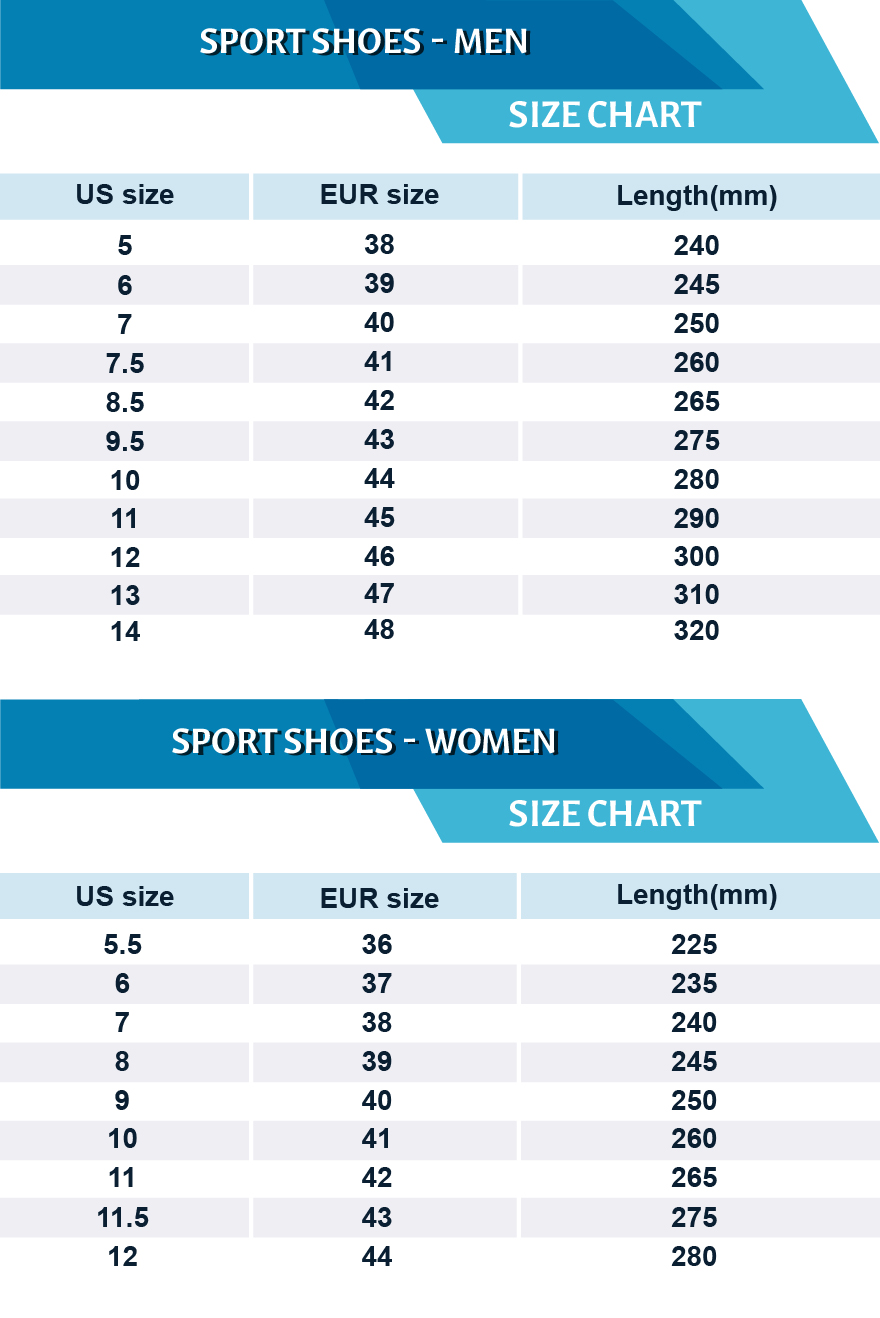Image resolution: width=880 pixels, height=1318 pixels.
Task: Click the men's US size 7.5 cell
Action: [125, 363]
